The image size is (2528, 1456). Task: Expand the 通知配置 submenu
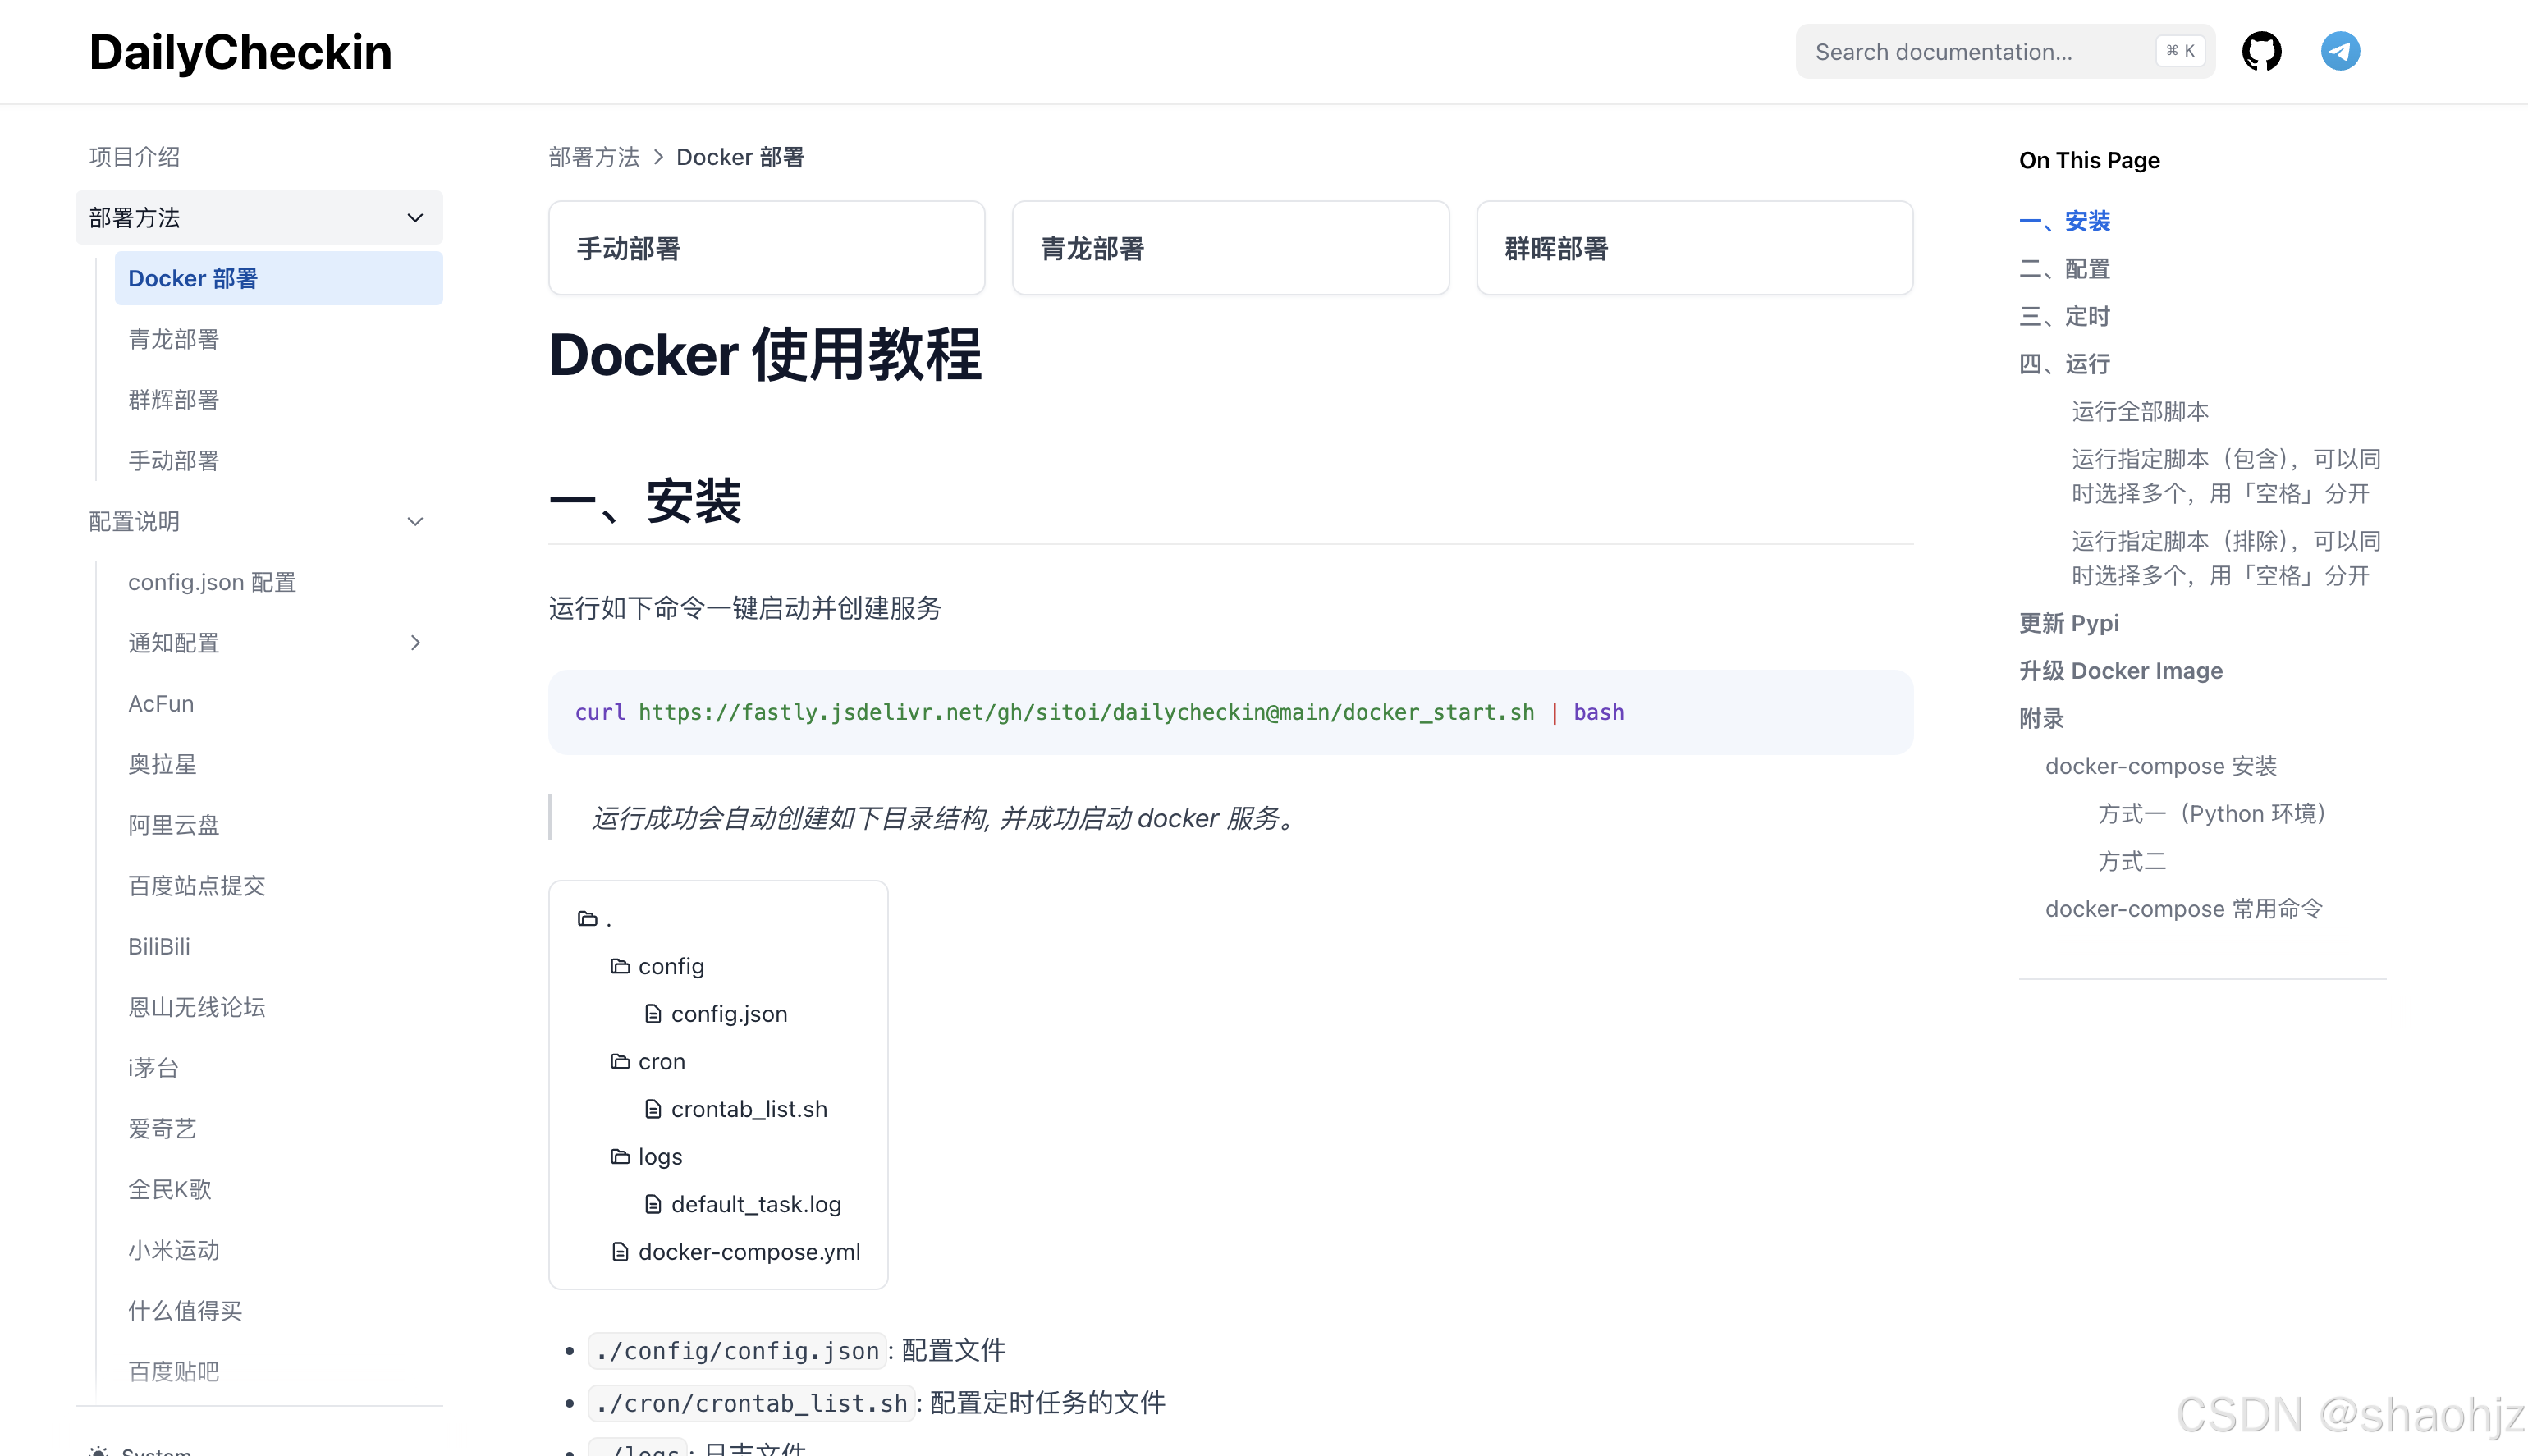(x=416, y=643)
